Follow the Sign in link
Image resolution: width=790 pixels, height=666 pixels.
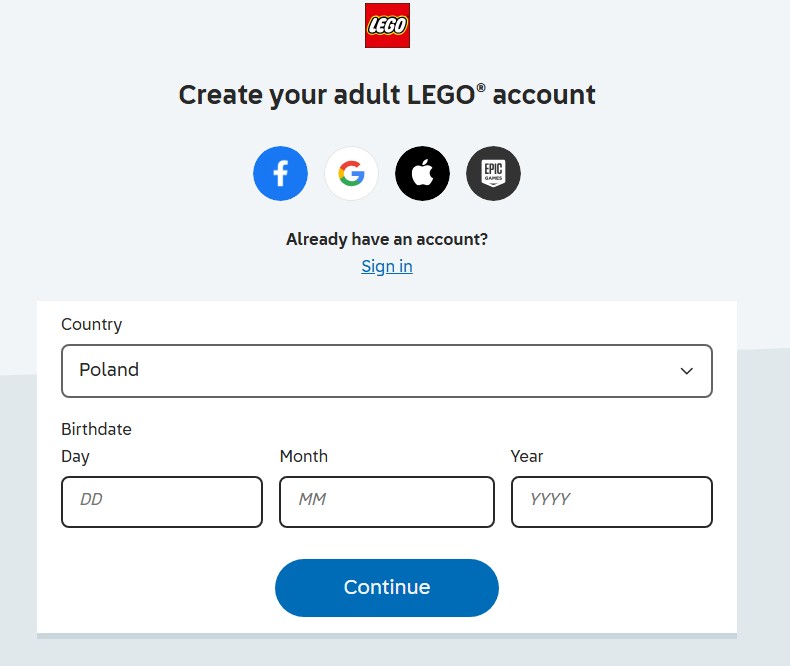[x=387, y=266]
